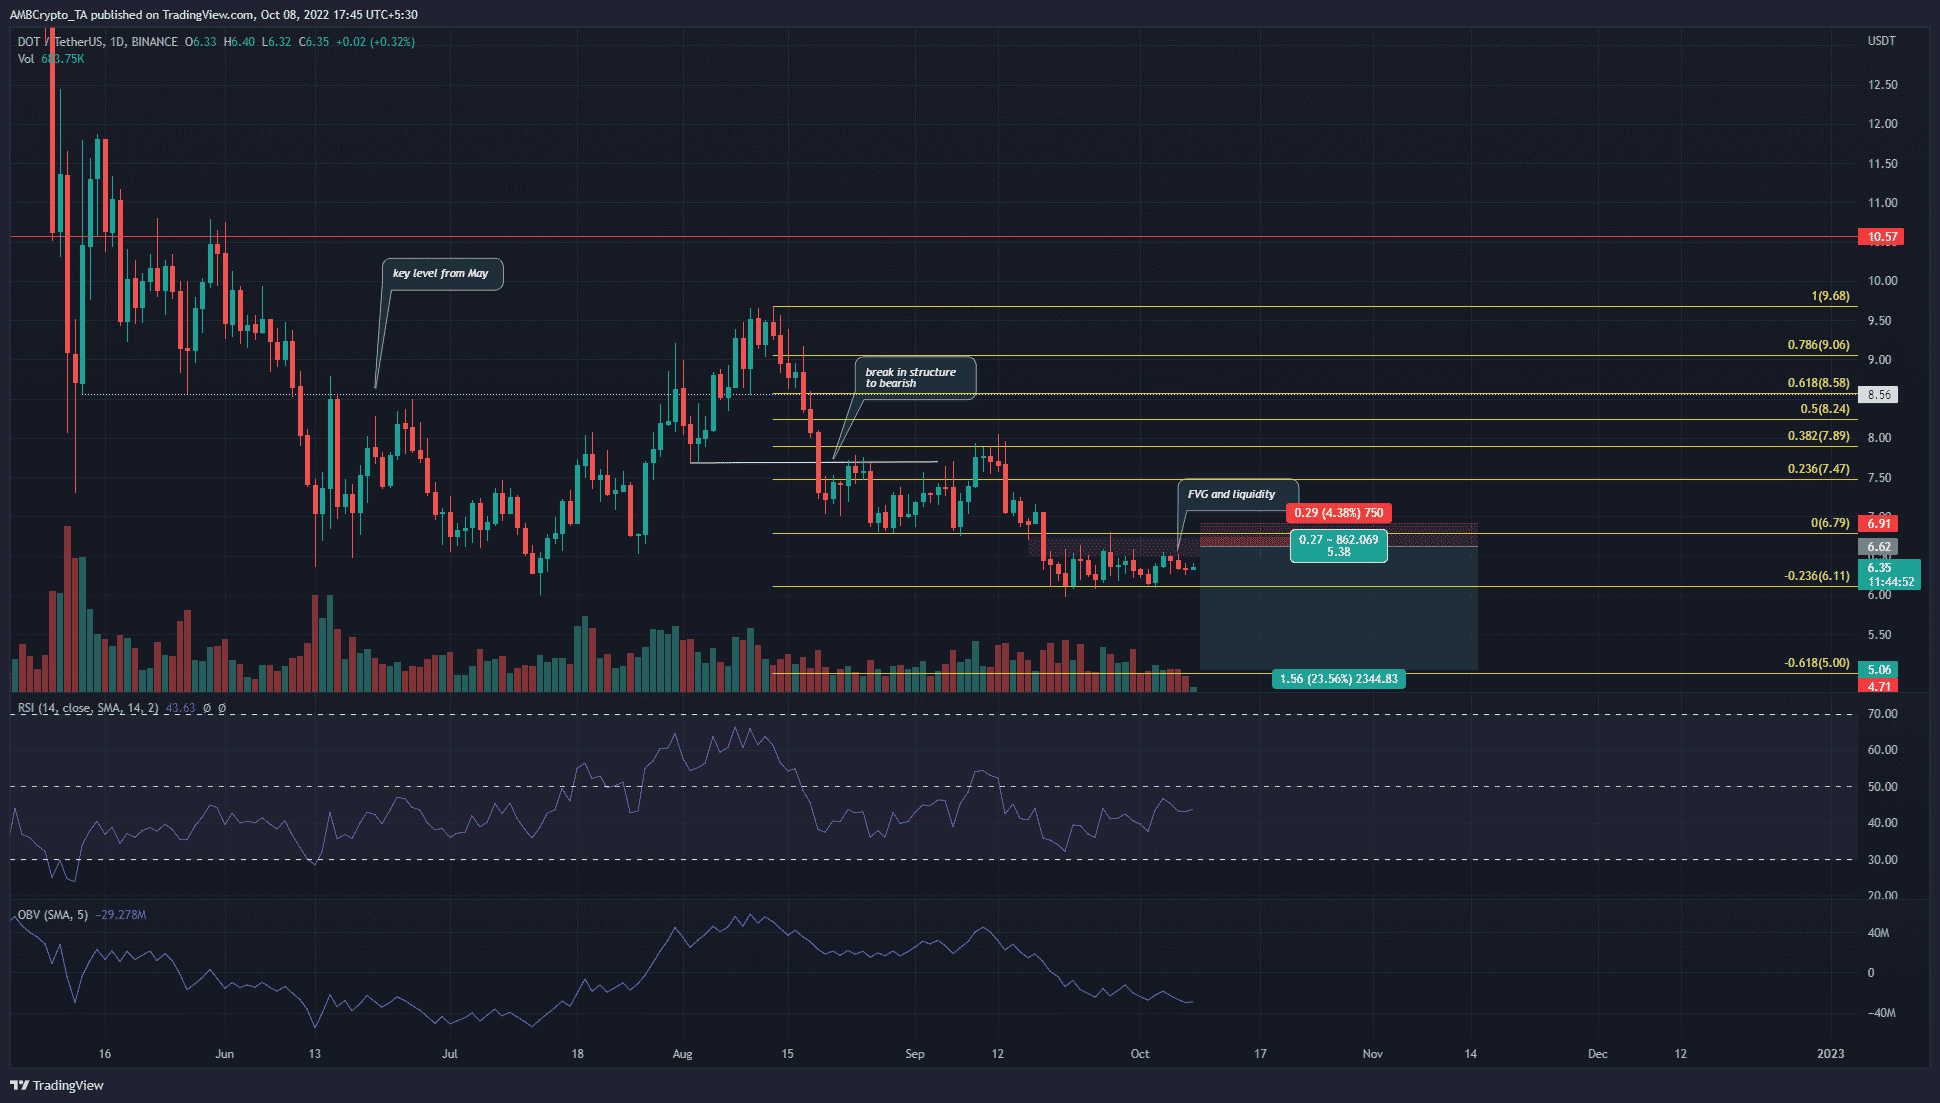Click the 'Jun' date on time axis
This screenshot has height=1103, width=1940.
[x=224, y=1054]
